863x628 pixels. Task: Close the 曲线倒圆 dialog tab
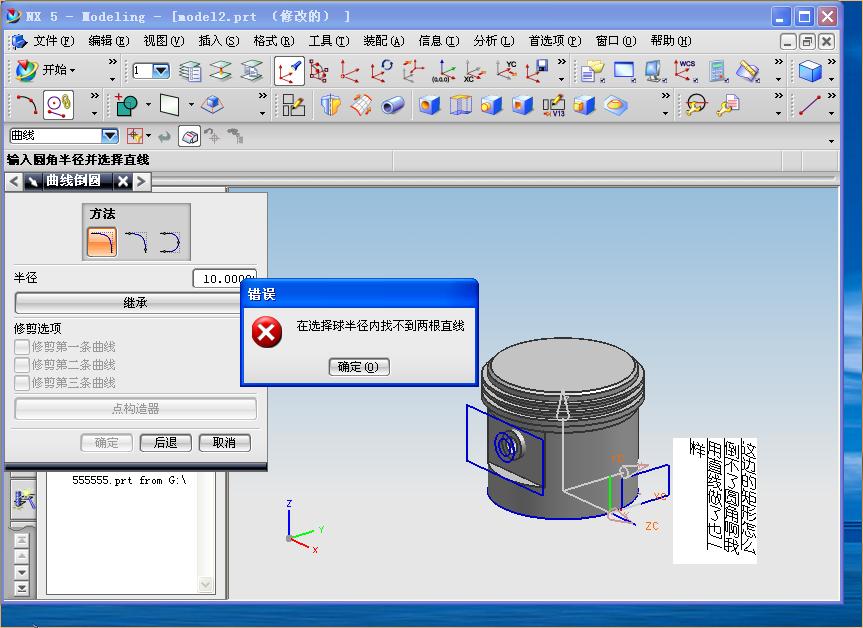(123, 181)
